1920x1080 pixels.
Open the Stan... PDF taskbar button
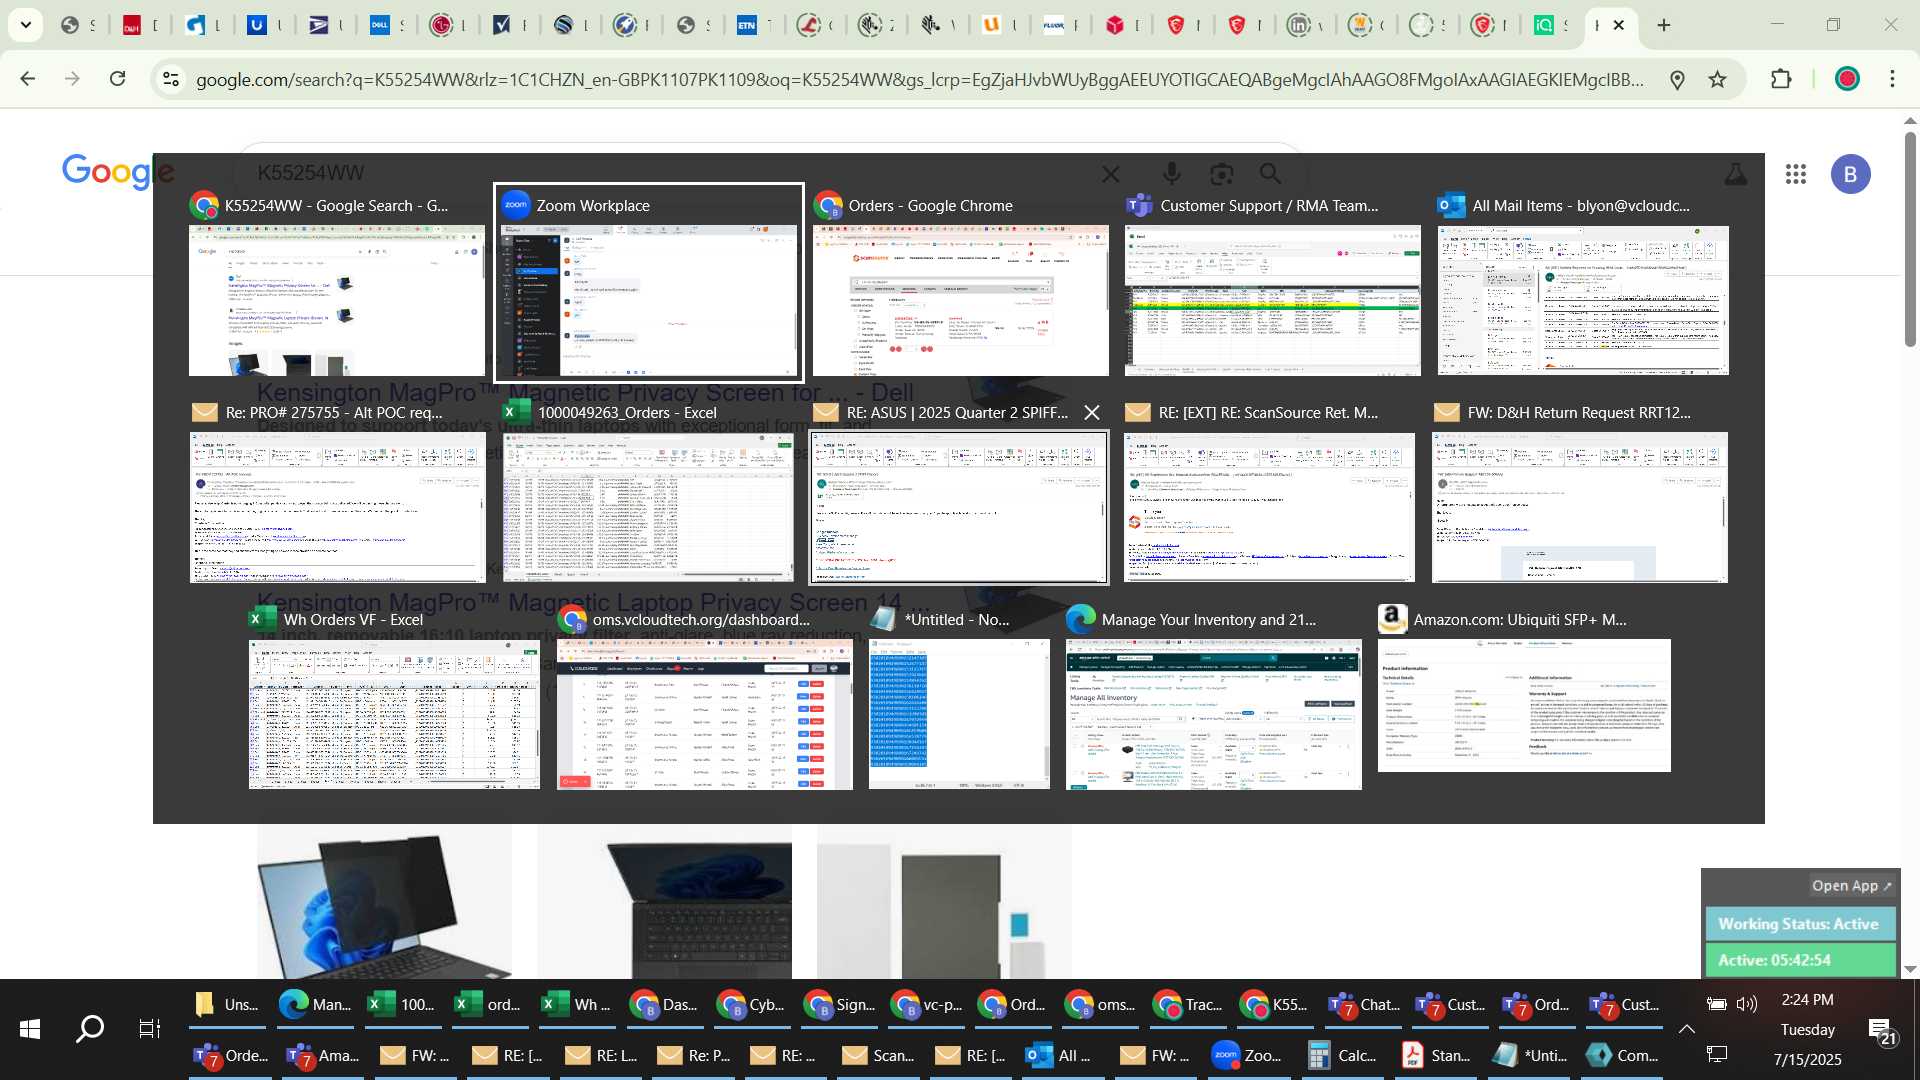click(1436, 1055)
